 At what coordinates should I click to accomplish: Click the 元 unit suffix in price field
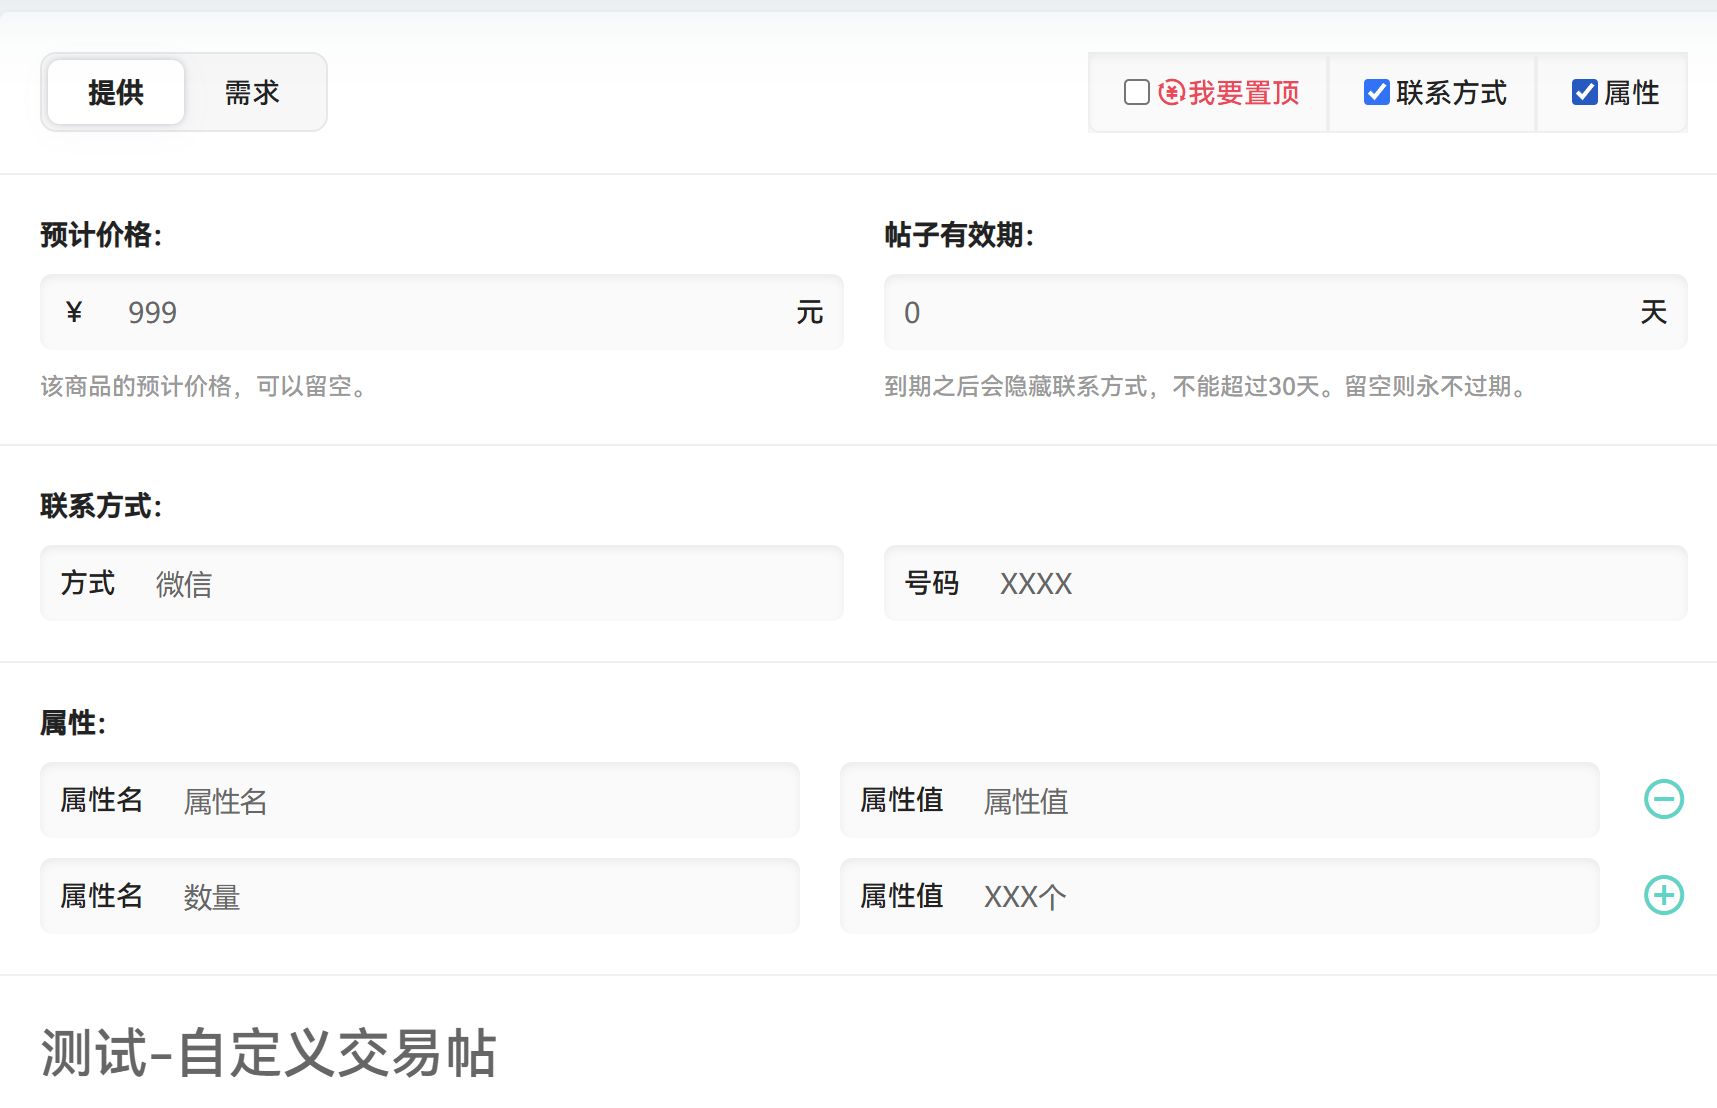pyautogui.click(x=809, y=313)
